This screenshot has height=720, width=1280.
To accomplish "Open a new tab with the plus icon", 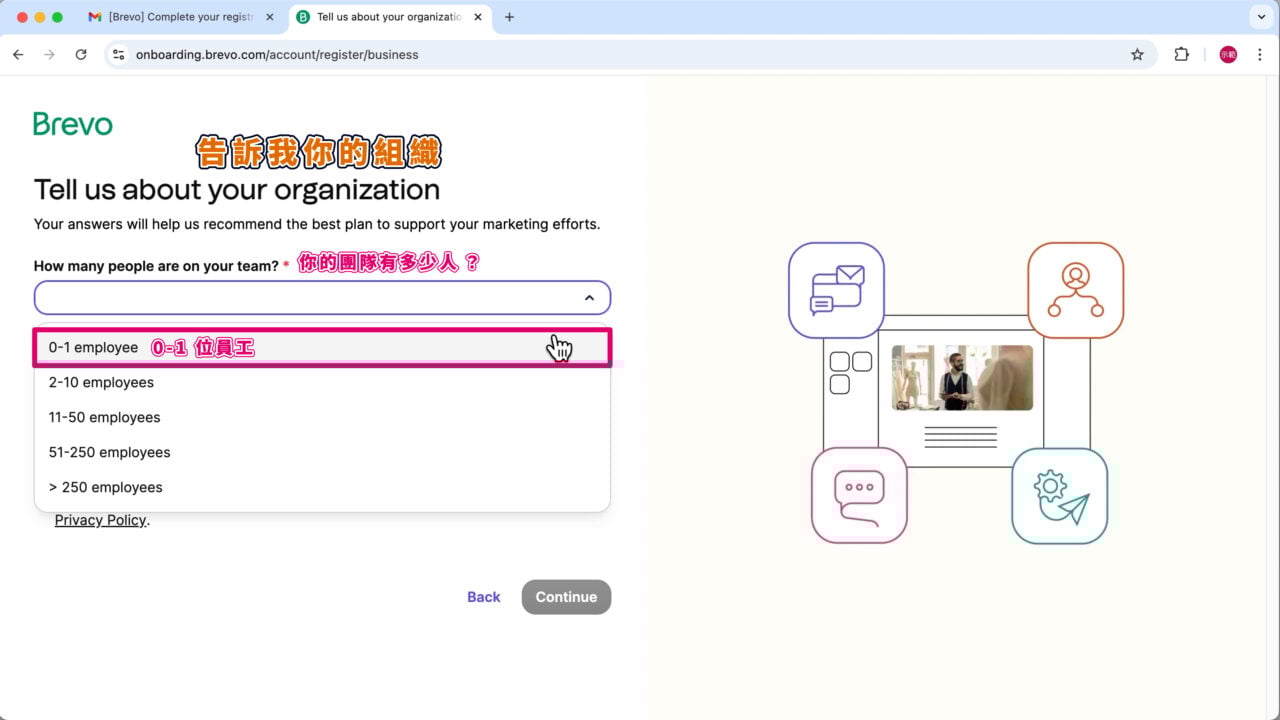I will (x=509, y=17).
